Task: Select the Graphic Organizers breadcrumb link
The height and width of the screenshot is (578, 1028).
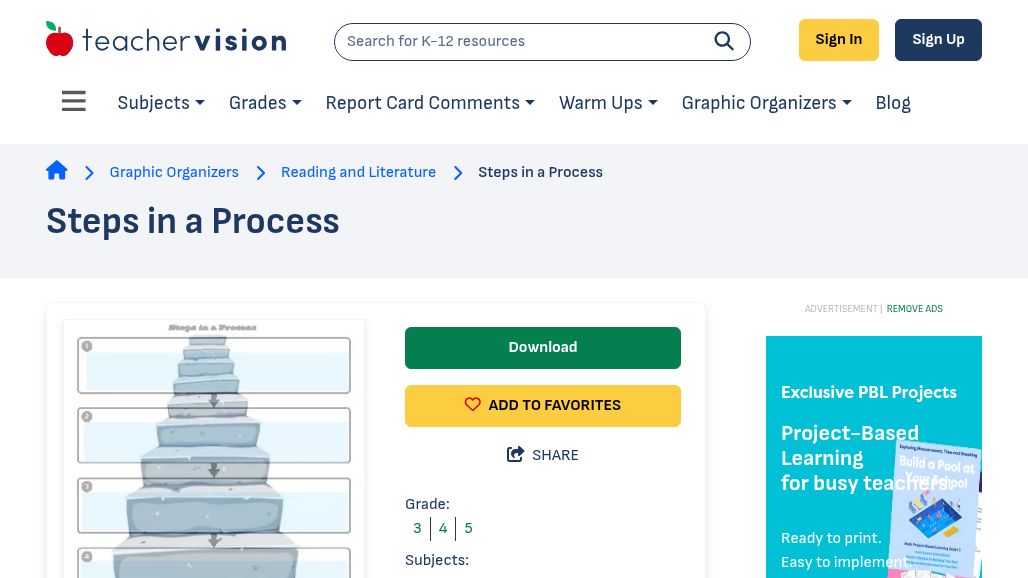Action: pos(174,172)
